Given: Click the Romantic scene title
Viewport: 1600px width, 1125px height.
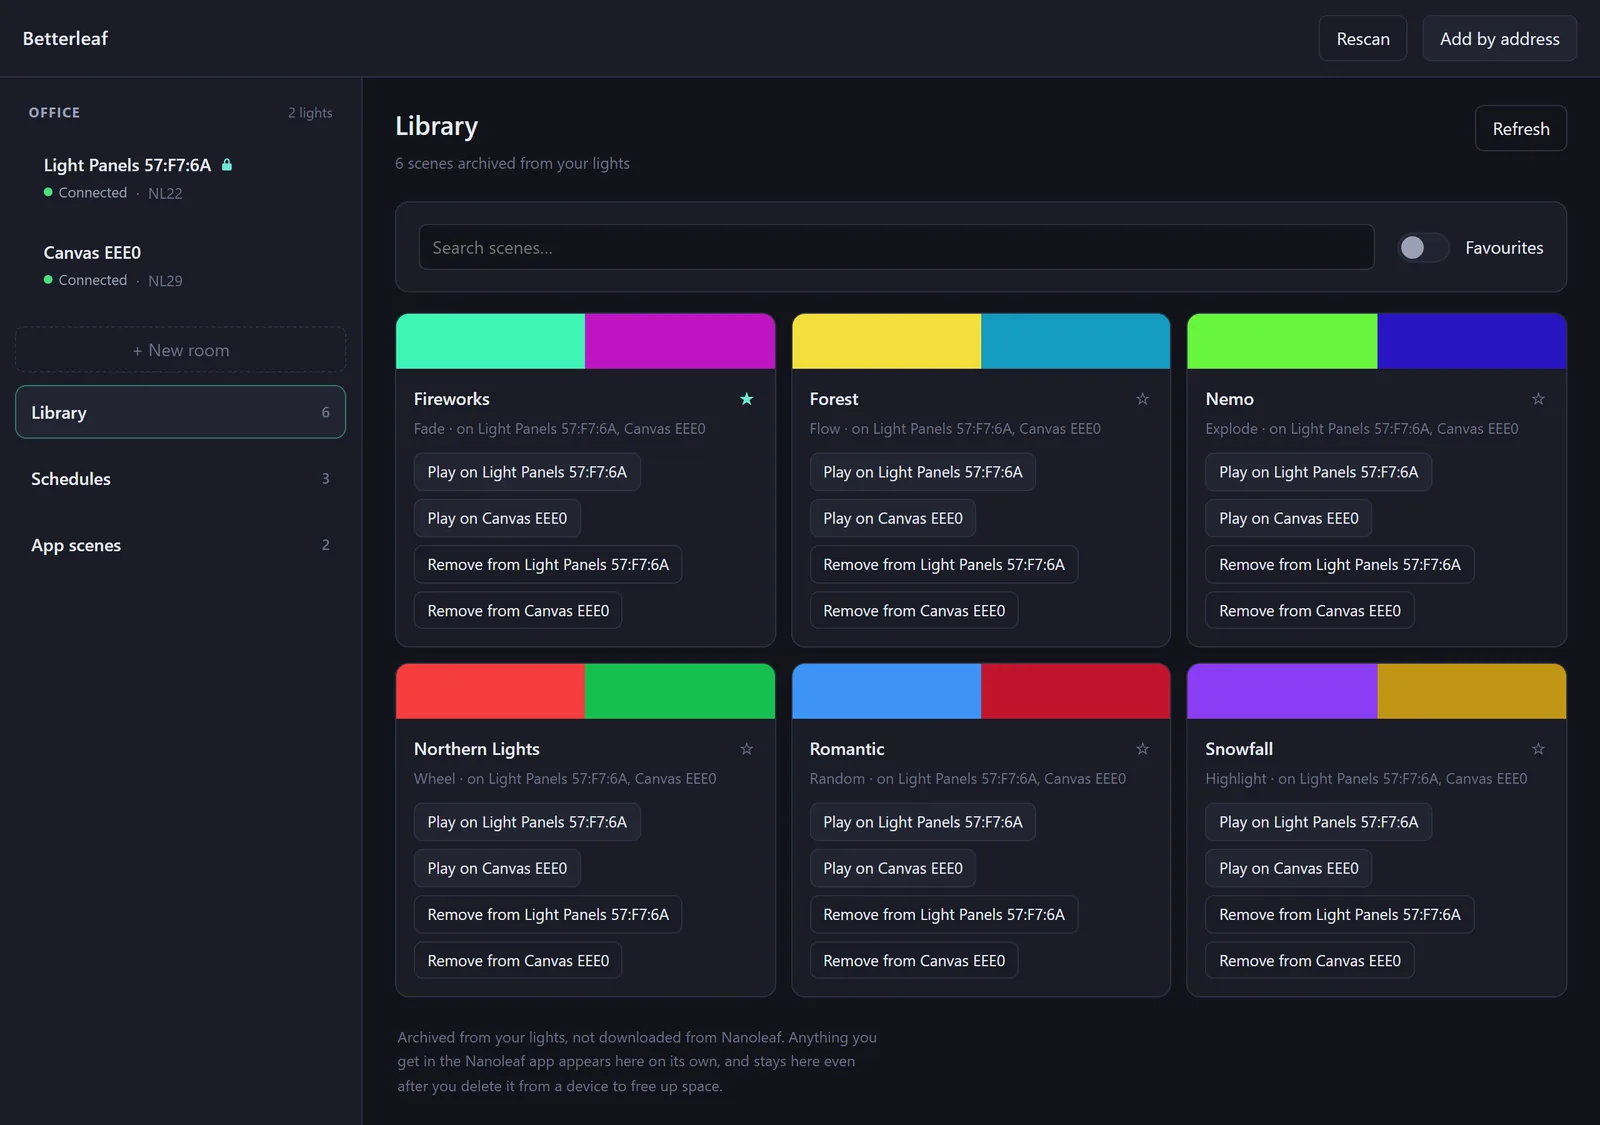Looking at the screenshot, I should pos(847,749).
